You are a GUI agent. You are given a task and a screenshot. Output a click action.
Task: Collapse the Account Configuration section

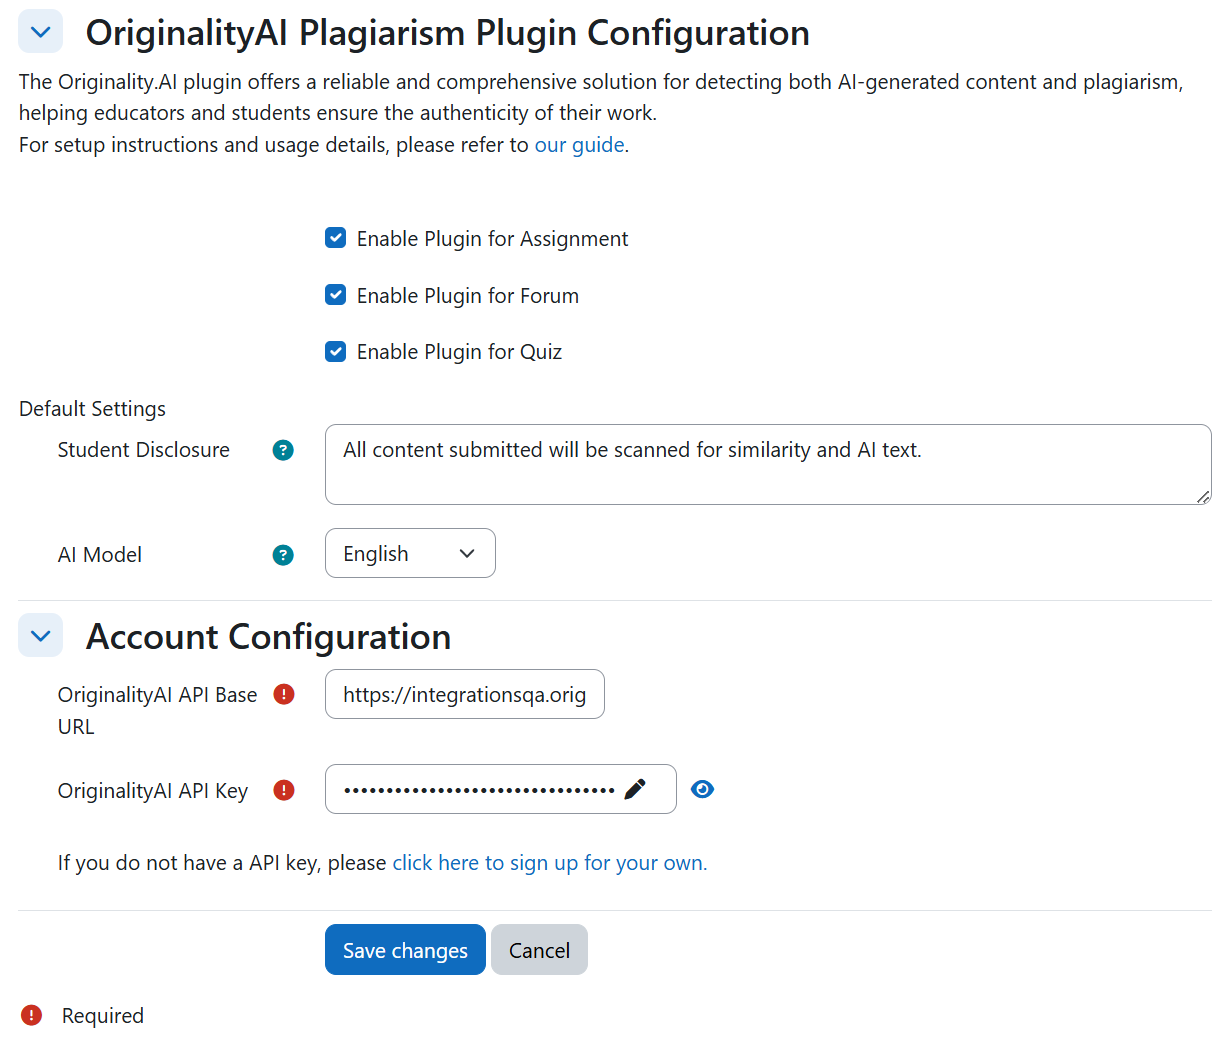click(41, 636)
